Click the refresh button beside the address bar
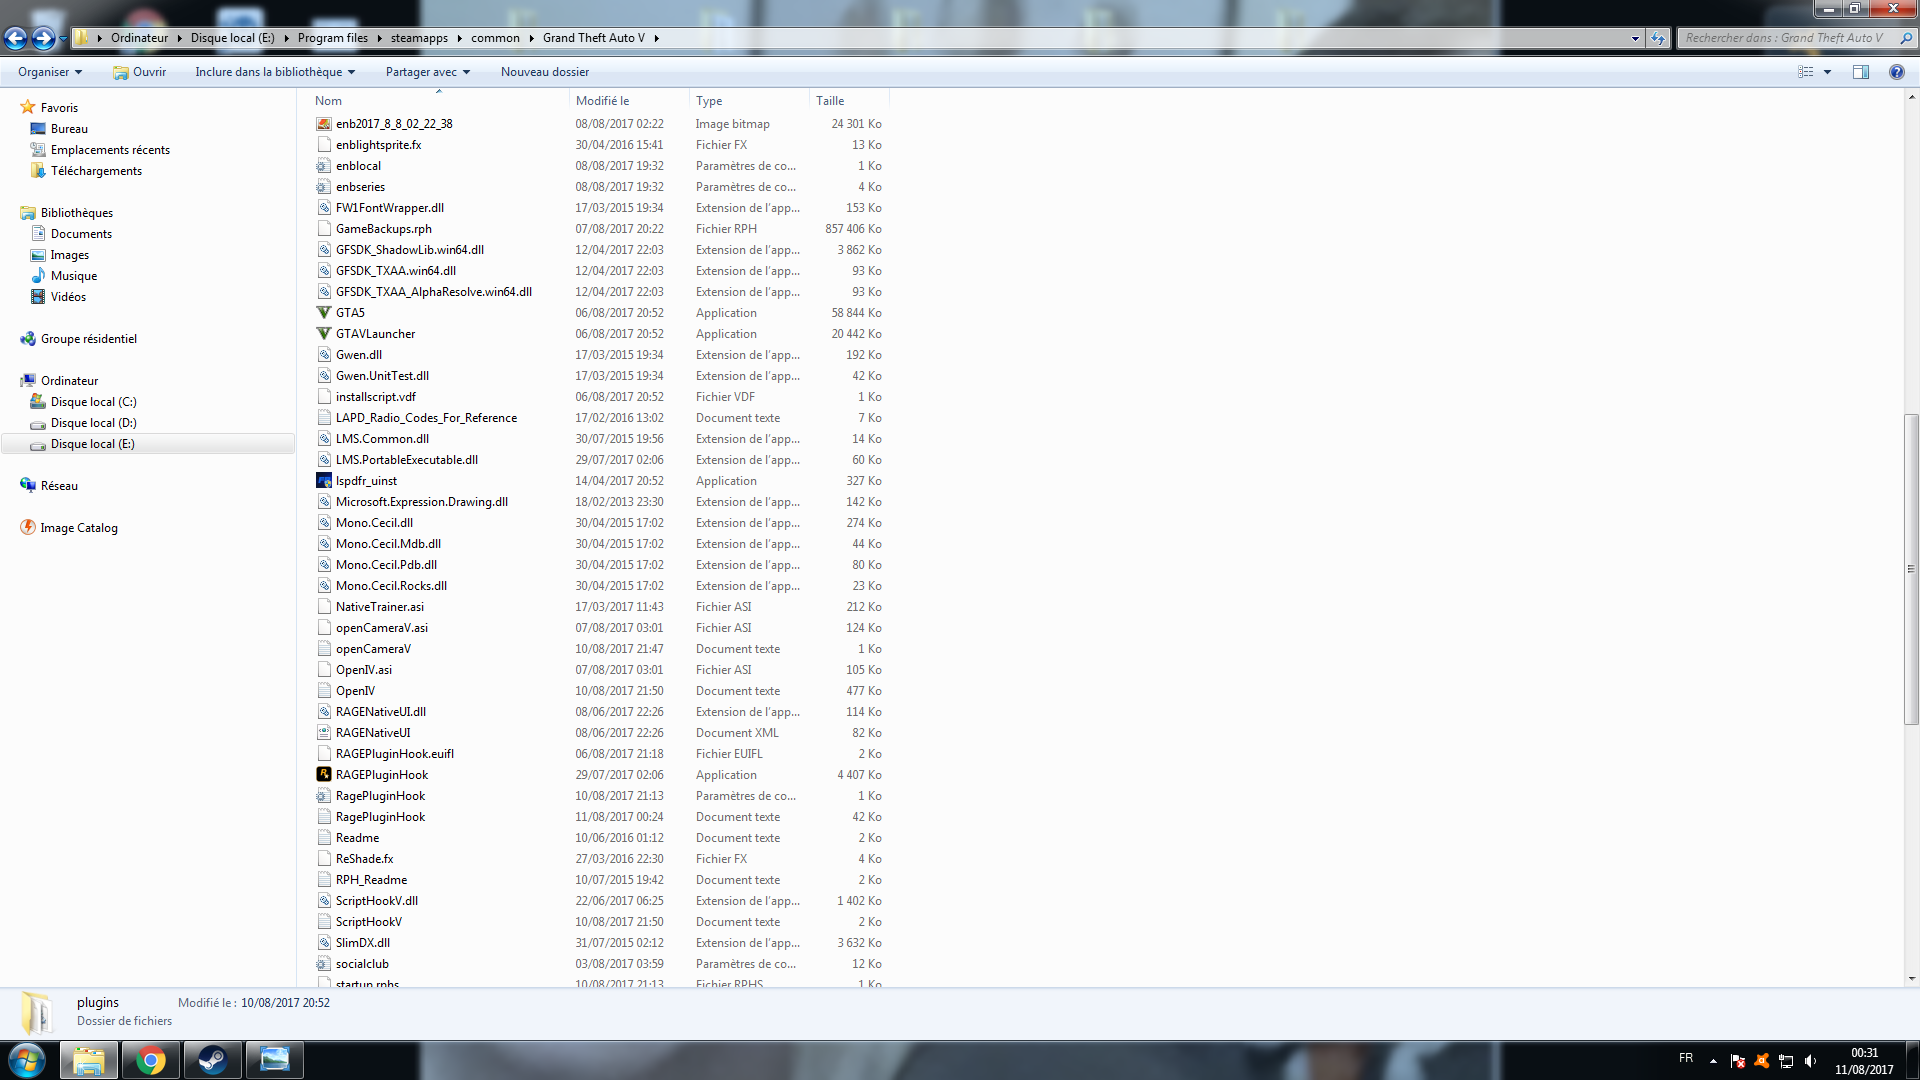The image size is (1920, 1080). [x=1658, y=38]
